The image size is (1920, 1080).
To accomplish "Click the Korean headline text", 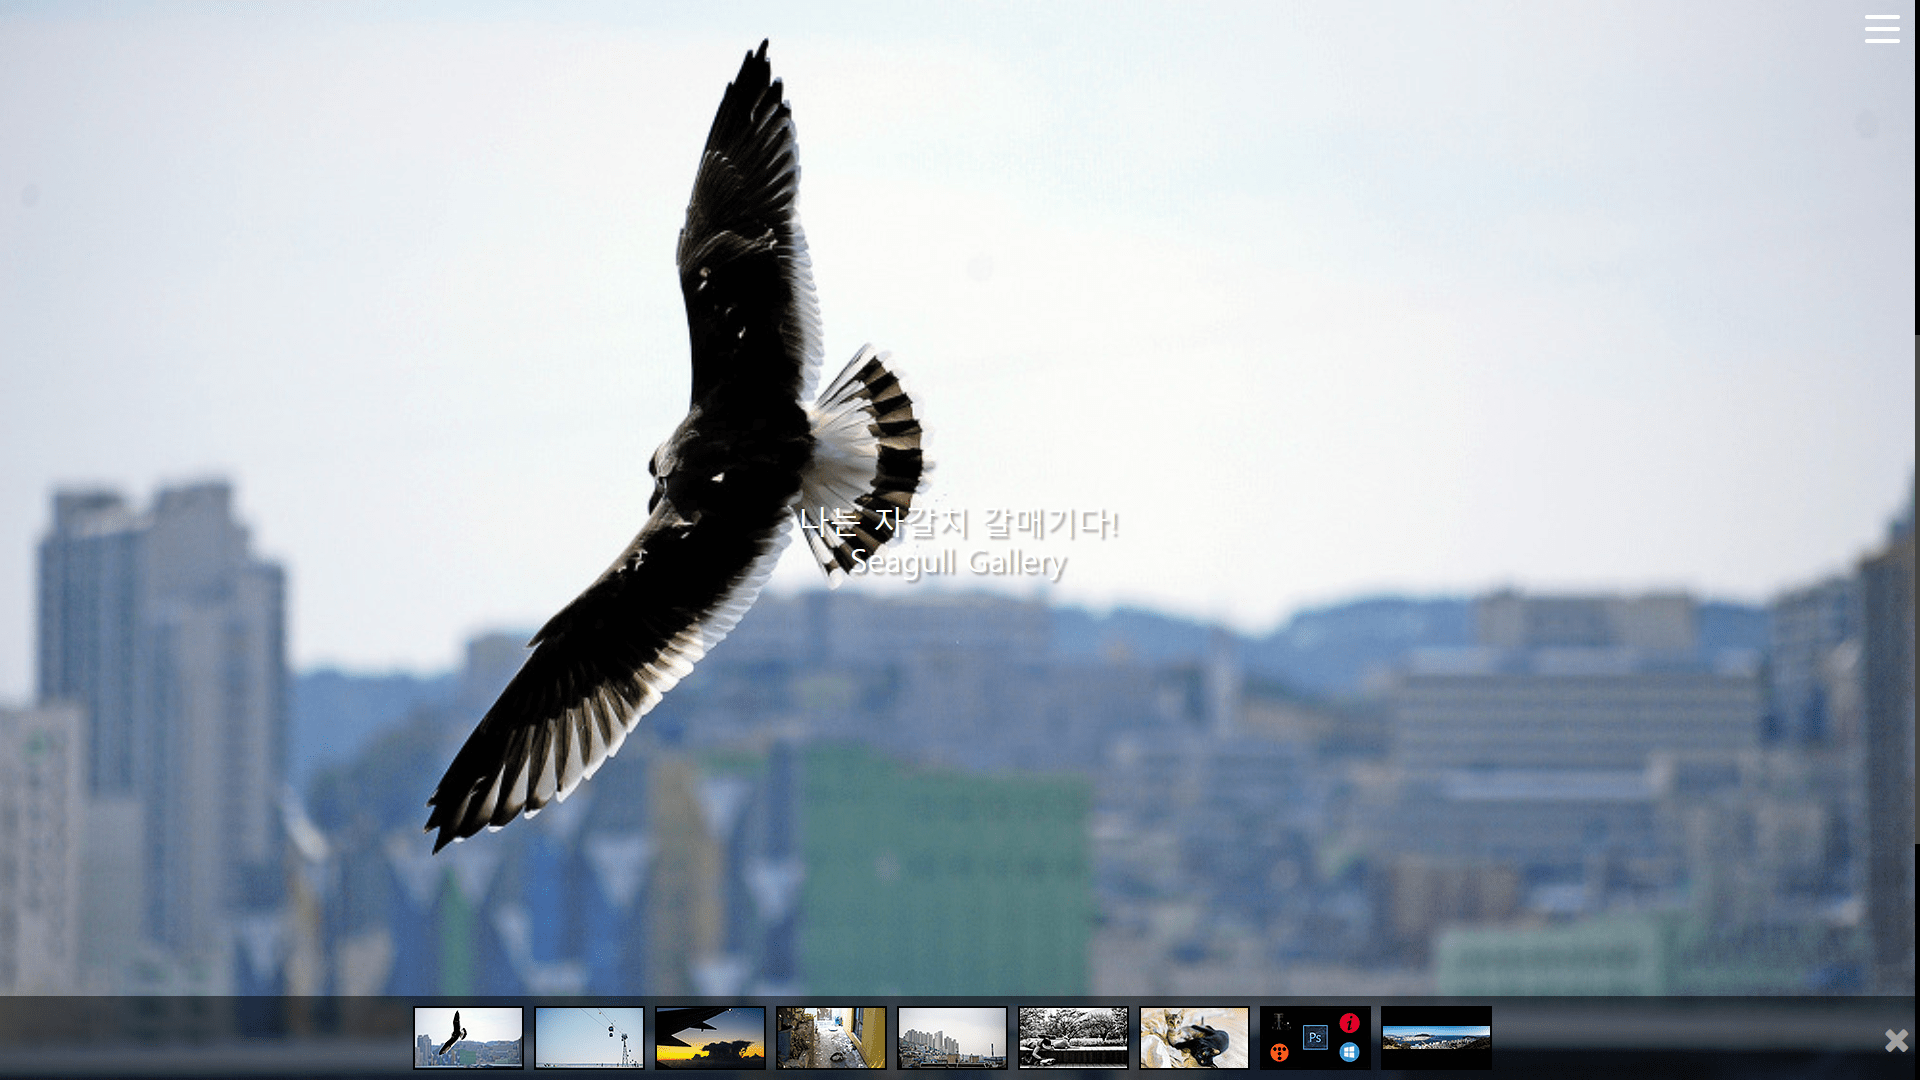I will click(x=958, y=522).
